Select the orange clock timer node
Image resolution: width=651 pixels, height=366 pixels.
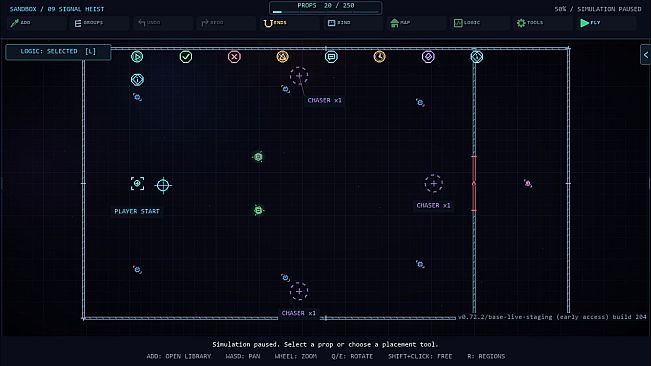click(379, 56)
